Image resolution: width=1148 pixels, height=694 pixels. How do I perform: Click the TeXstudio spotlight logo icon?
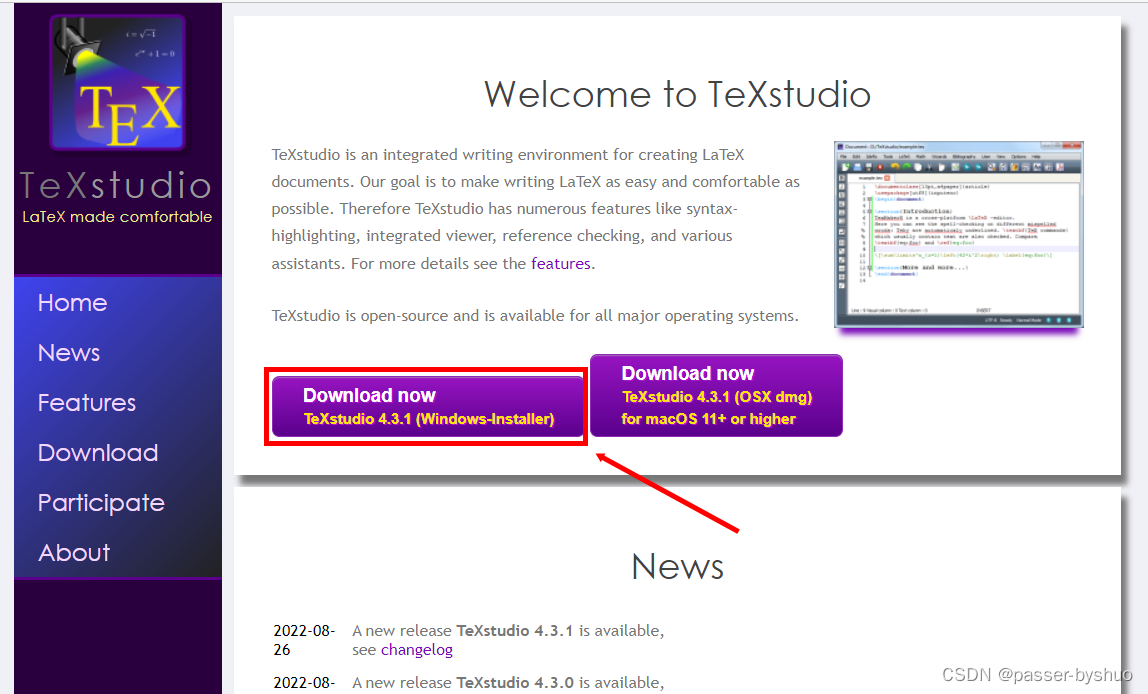117,83
